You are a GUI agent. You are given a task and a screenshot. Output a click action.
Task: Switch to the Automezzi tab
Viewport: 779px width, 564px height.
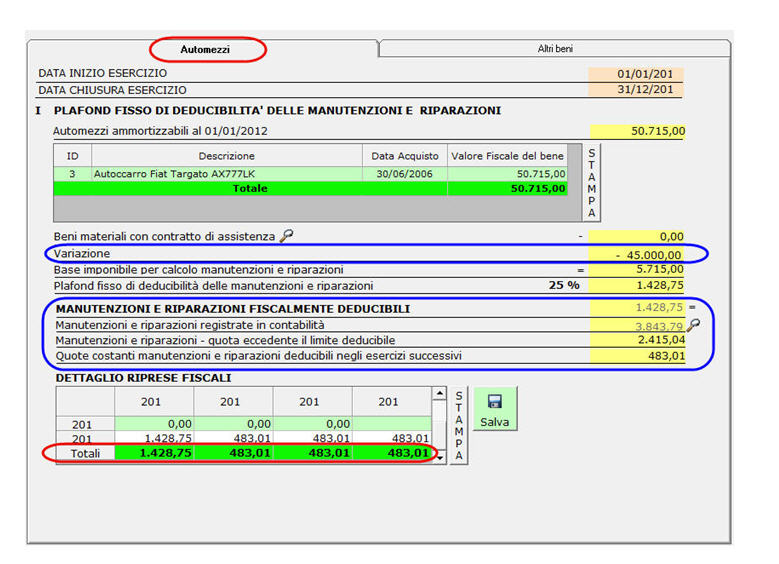pyautogui.click(x=205, y=49)
